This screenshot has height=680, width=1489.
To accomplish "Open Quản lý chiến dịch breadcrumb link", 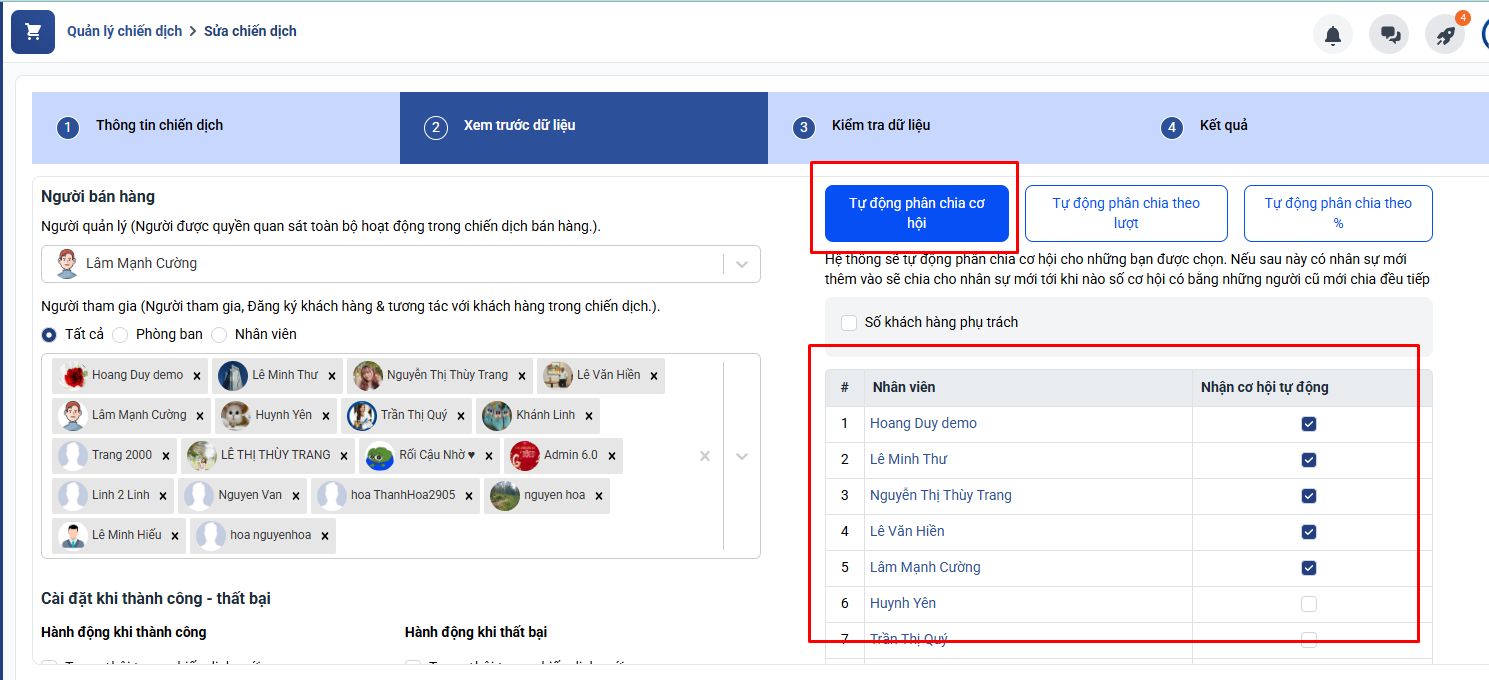I will pyautogui.click(x=125, y=31).
